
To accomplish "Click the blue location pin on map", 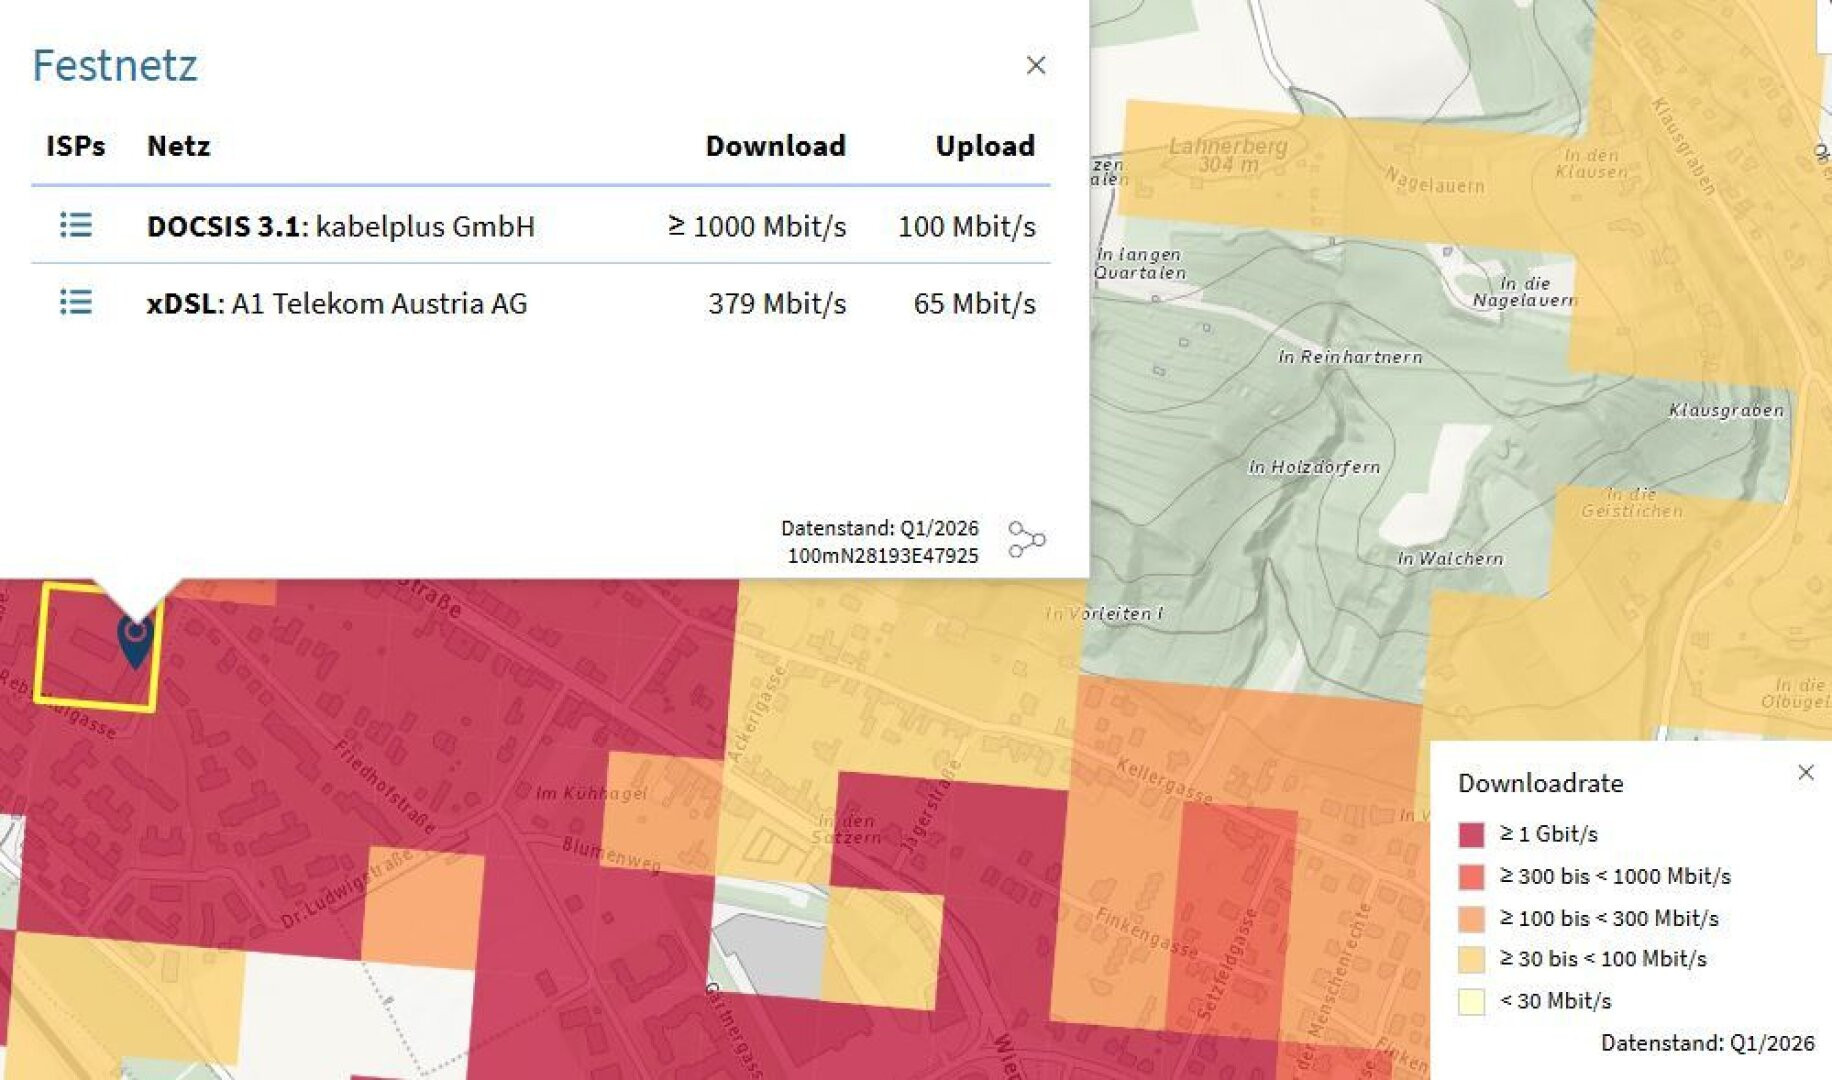I will coord(135,641).
